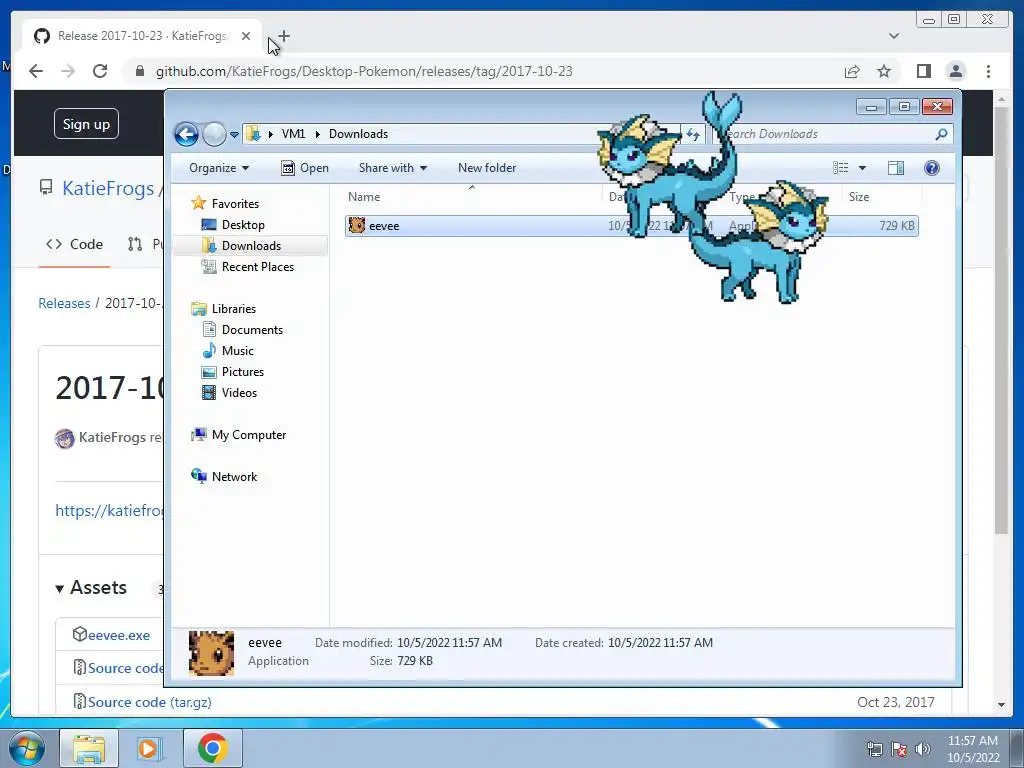The height and width of the screenshot is (768, 1024).
Task: Open Windows Media Player from taskbar
Action: pyautogui.click(x=150, y=748)
